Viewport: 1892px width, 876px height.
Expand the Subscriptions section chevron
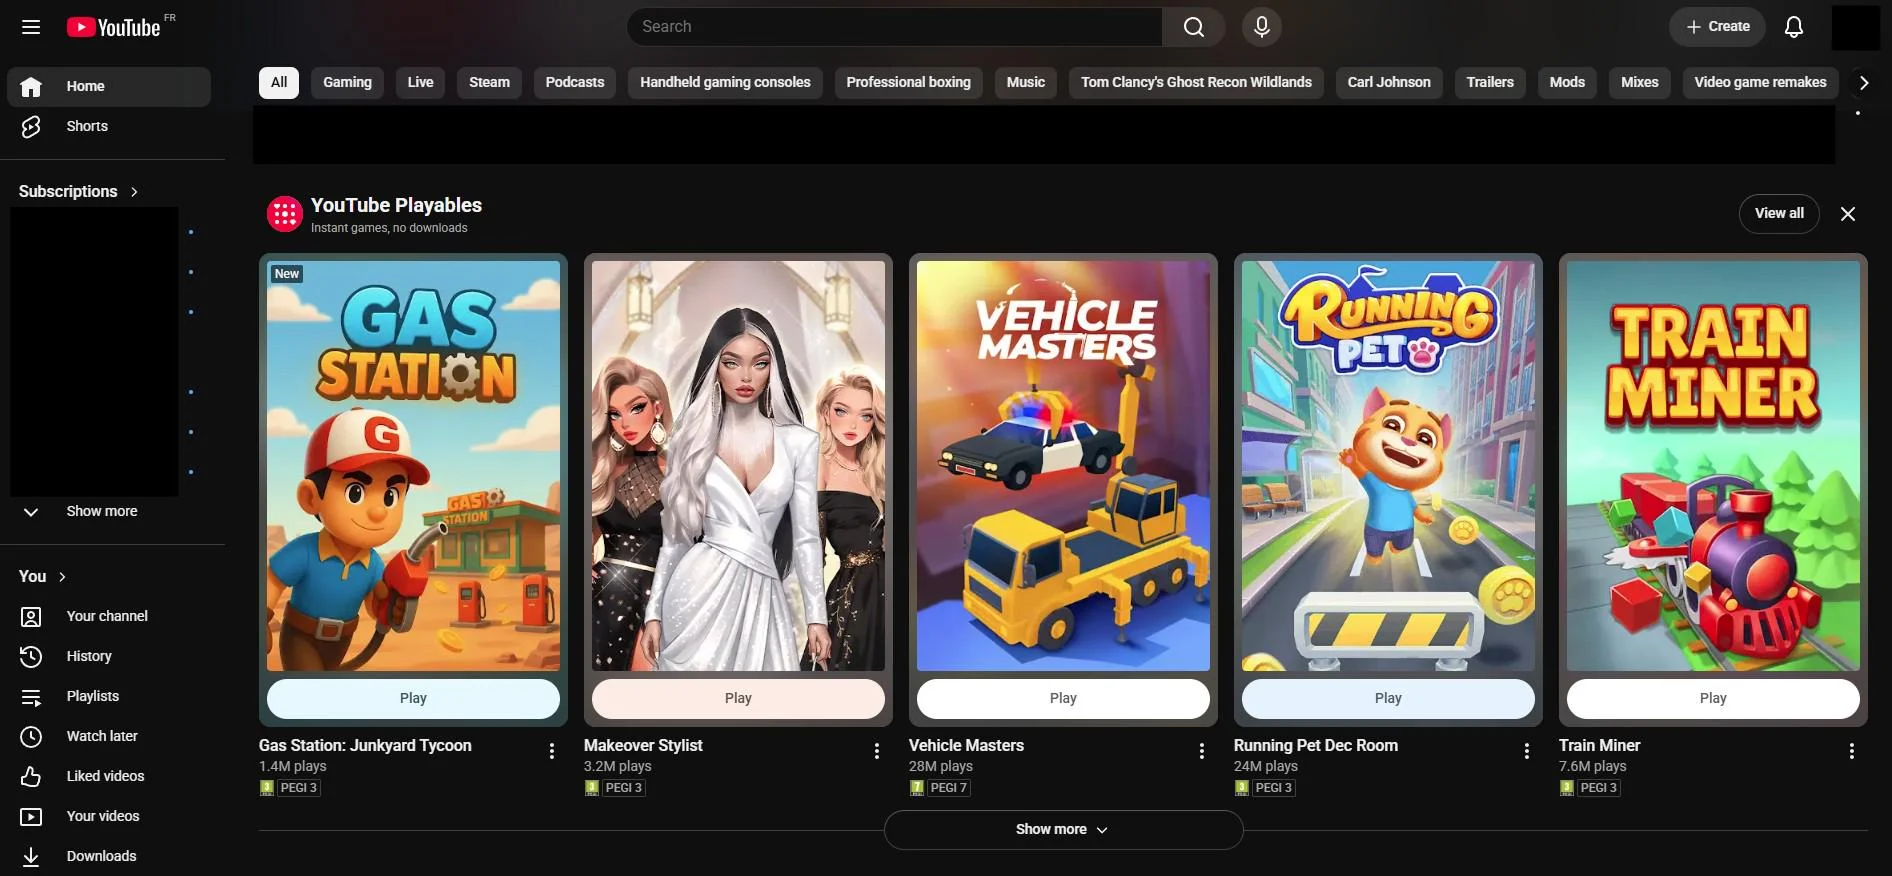(134, 192)
